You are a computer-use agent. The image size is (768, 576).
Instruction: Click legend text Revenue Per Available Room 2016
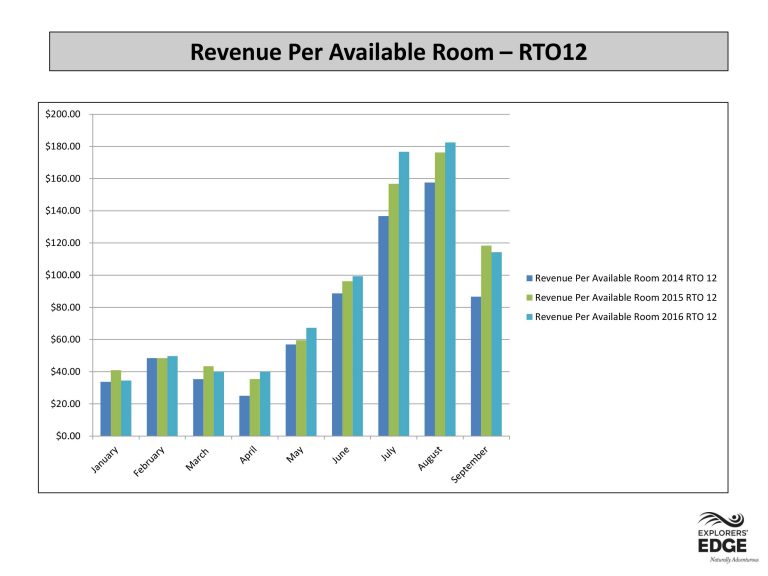click(x=609, y=317)
